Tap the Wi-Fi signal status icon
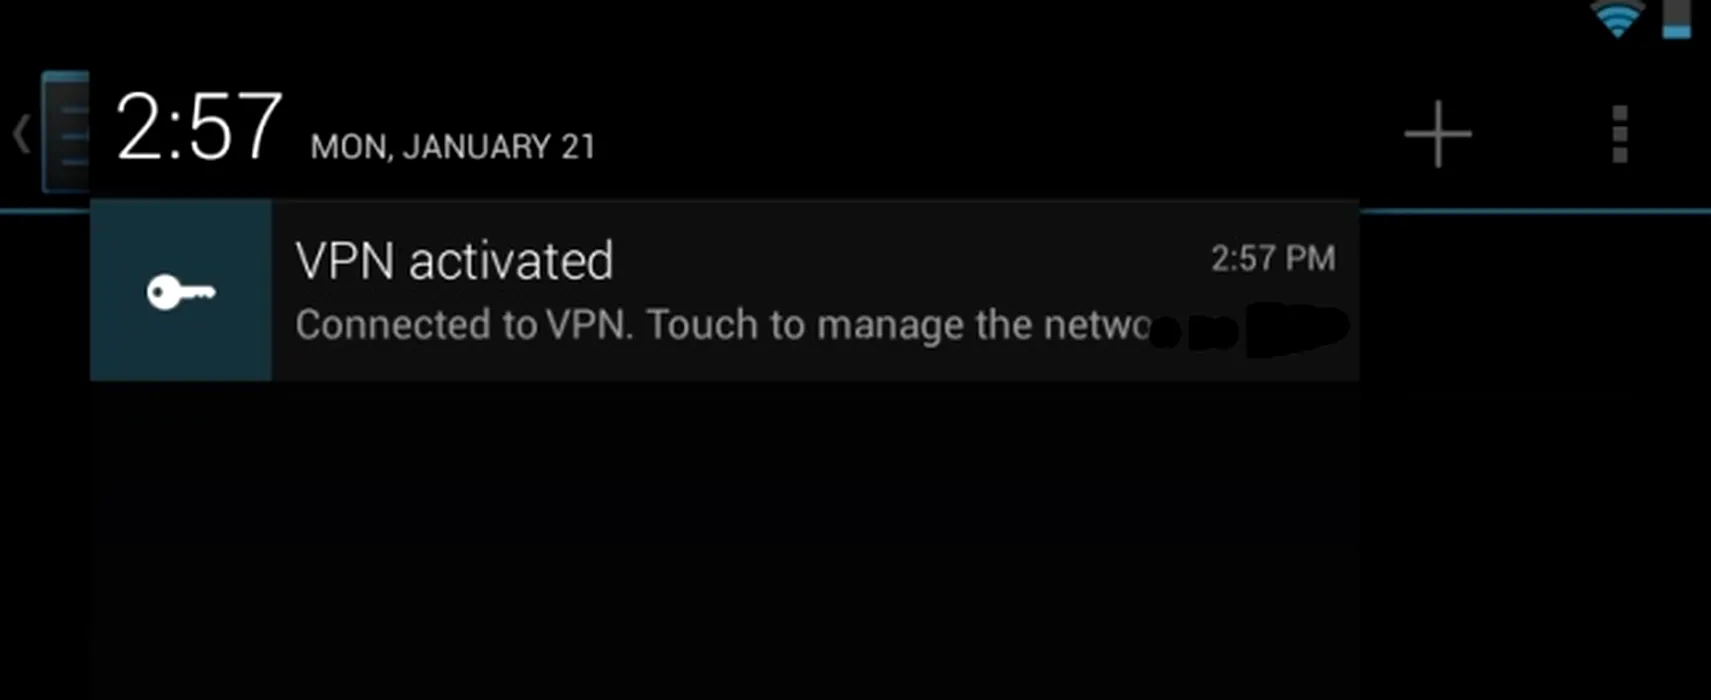The height and width of the screenshot is (700, 1711). [1617, 19]
